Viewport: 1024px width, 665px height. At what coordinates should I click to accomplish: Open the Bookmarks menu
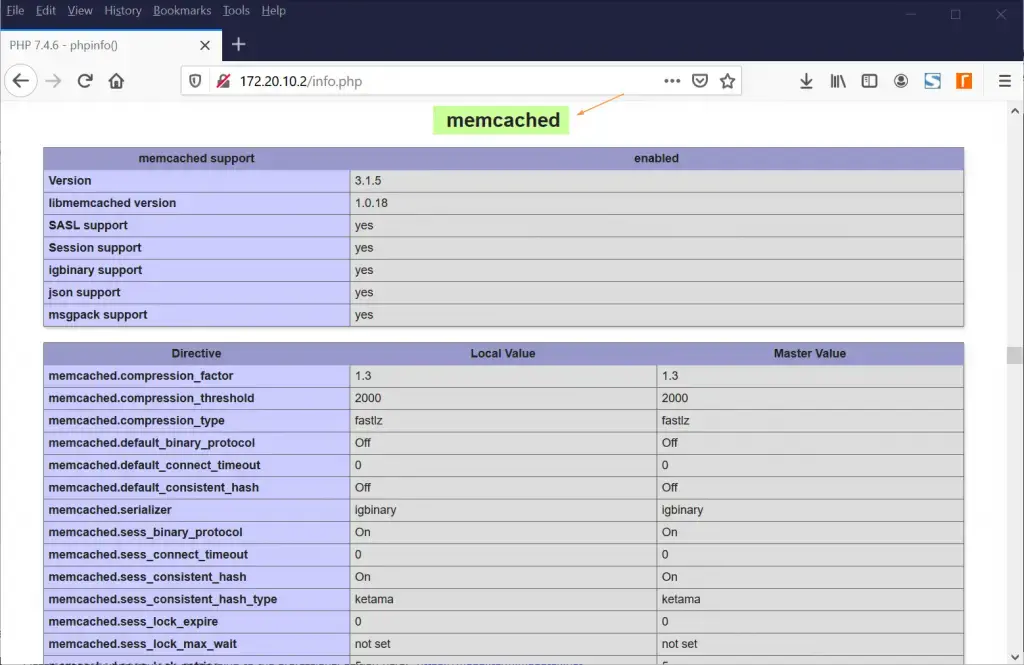point(182,10)
